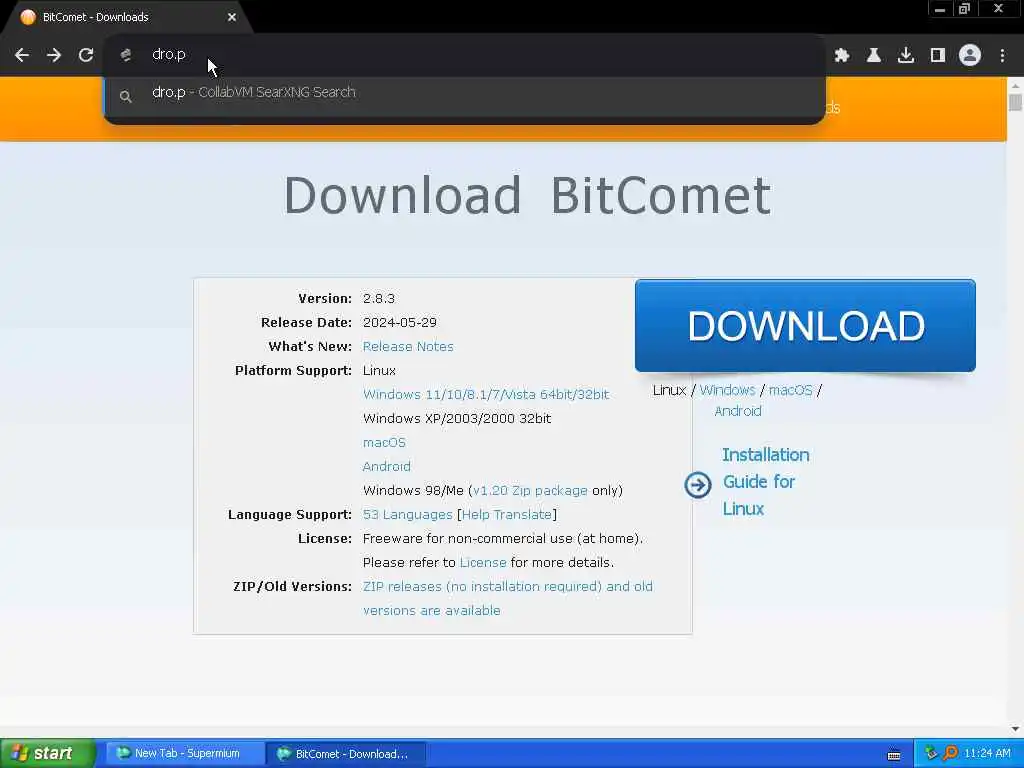Open the Extensions puzzle icon
1024x768 pixels.
[x=842, y=56]
